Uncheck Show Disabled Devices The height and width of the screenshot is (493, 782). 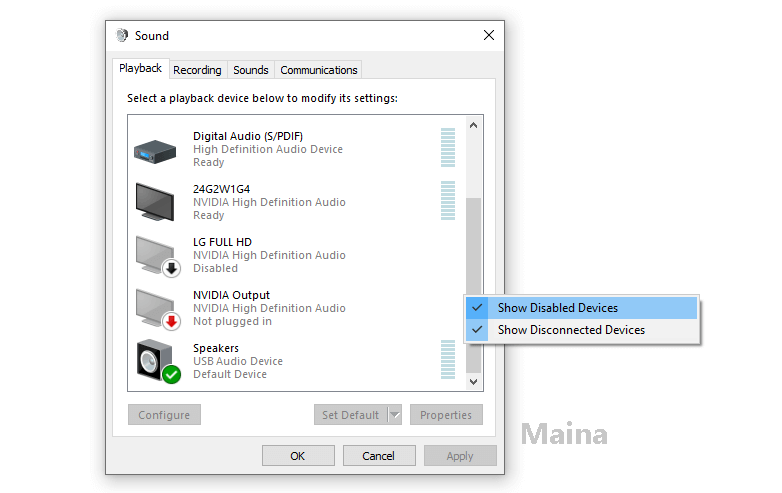(582, 308)
